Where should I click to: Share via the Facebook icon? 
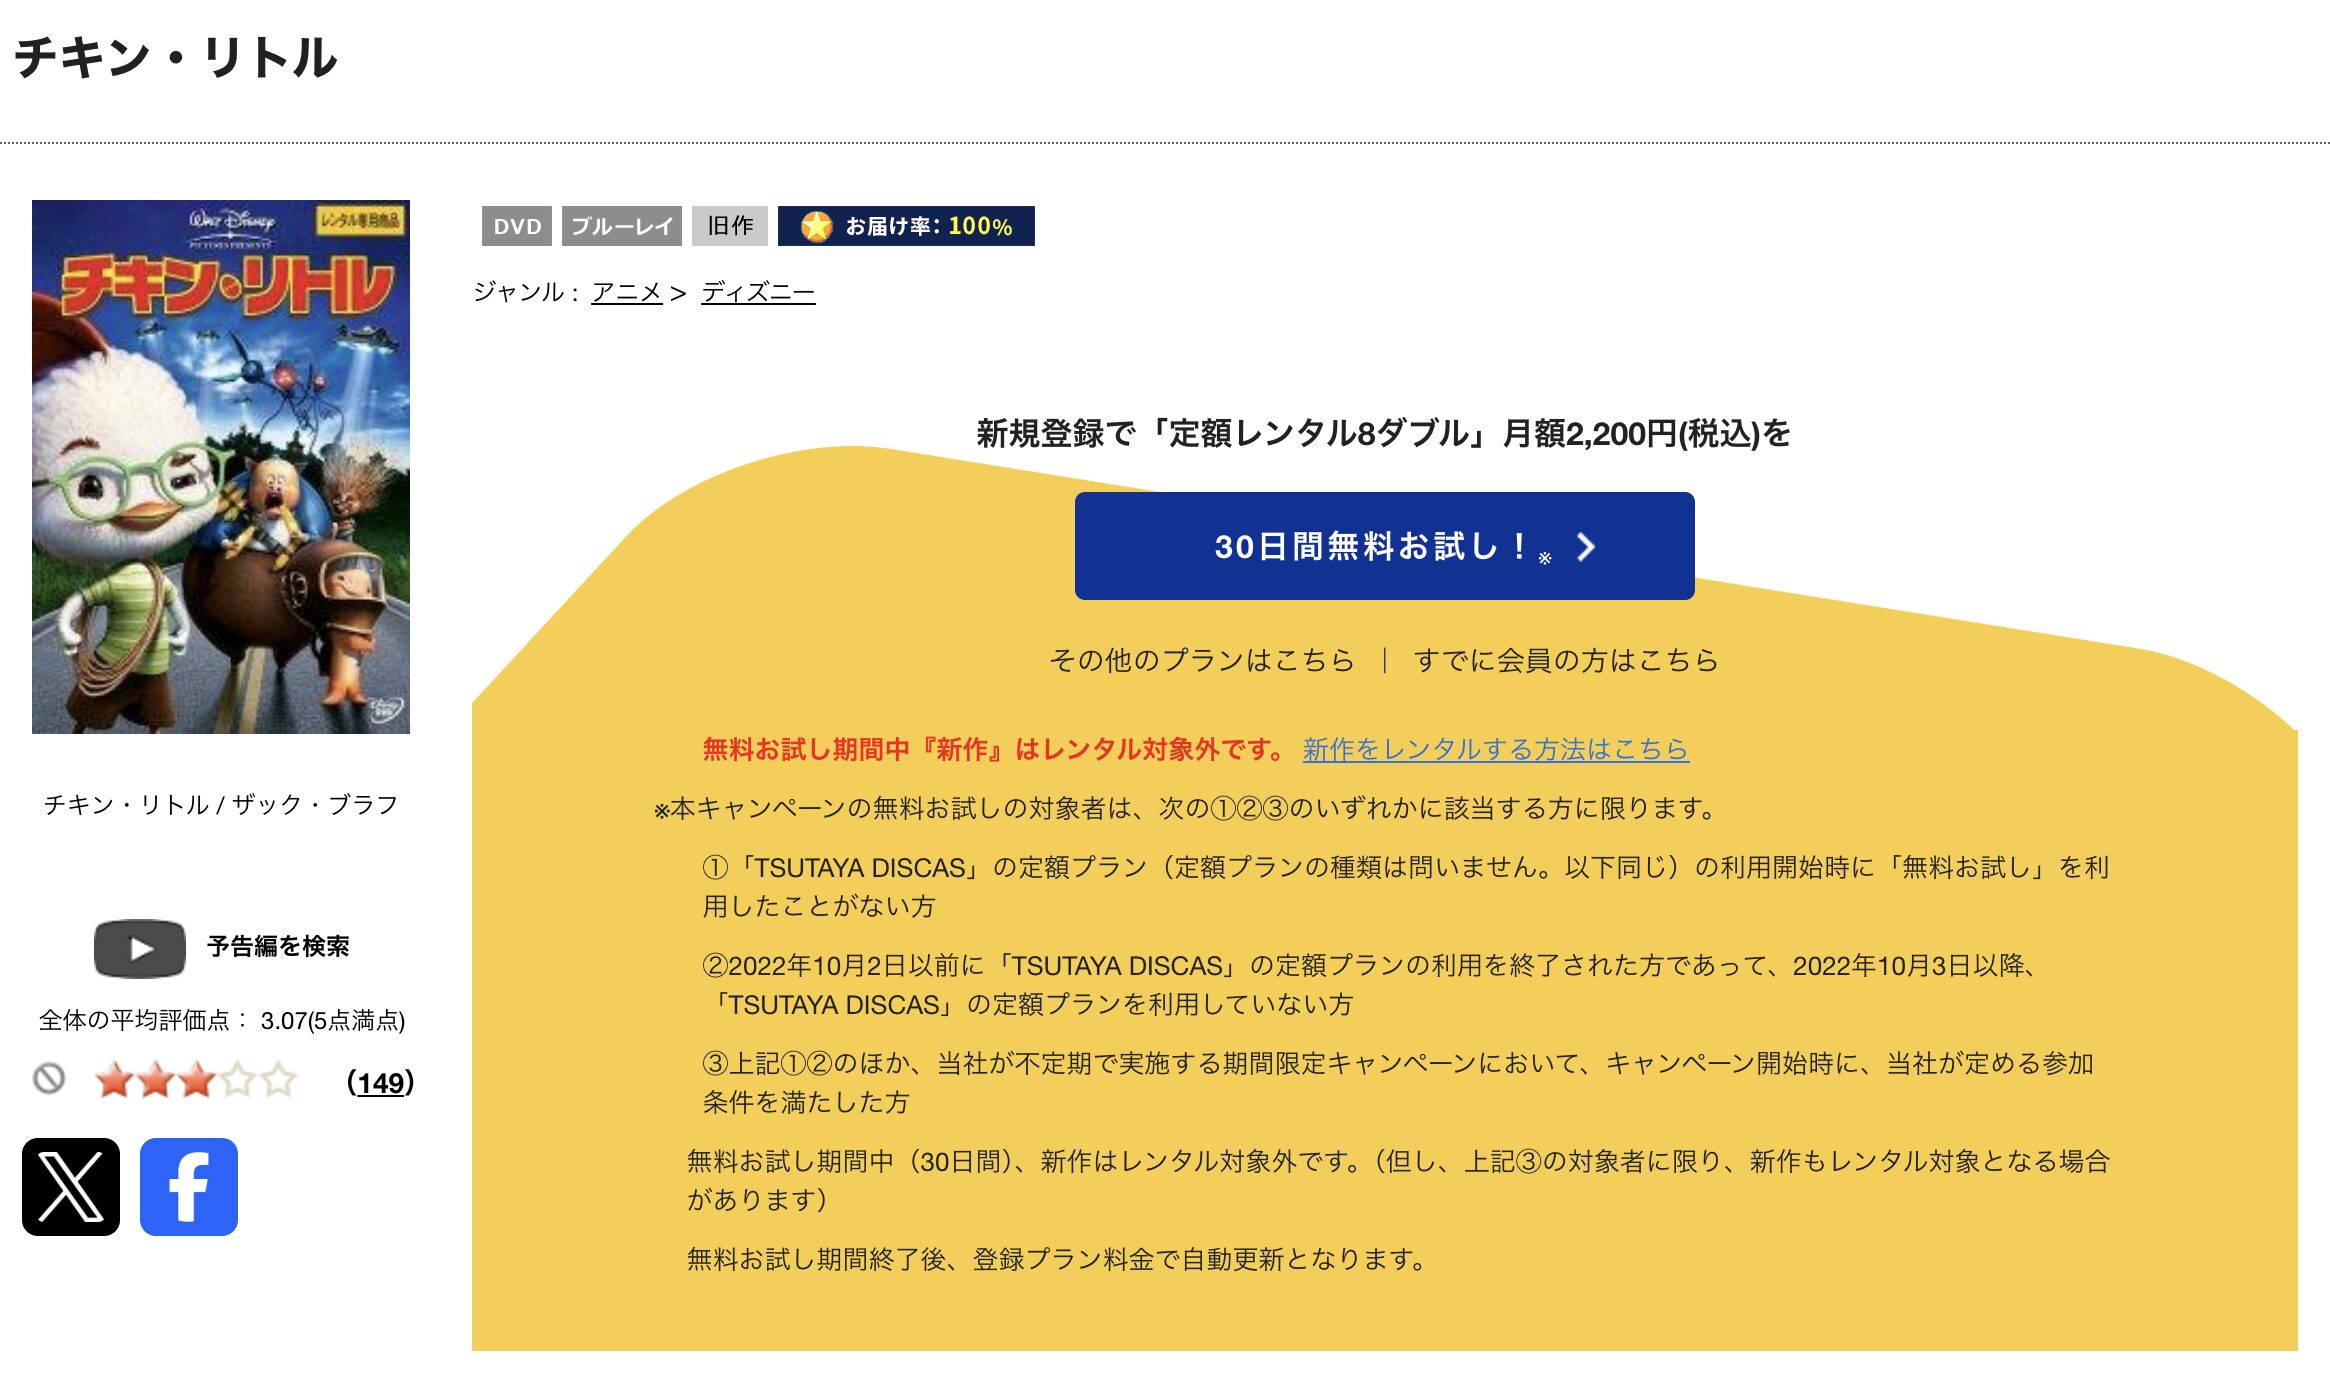pyautogui.click(x=189, y=1187)
